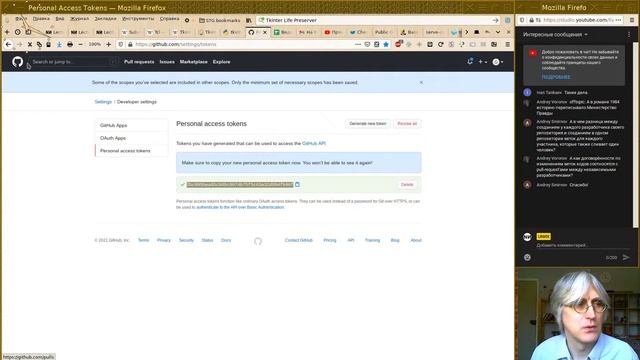The height and width of the screenshot is (360, 640).
Task: Reset zoom via the 100% label
Action: click(x=95, y=44)
